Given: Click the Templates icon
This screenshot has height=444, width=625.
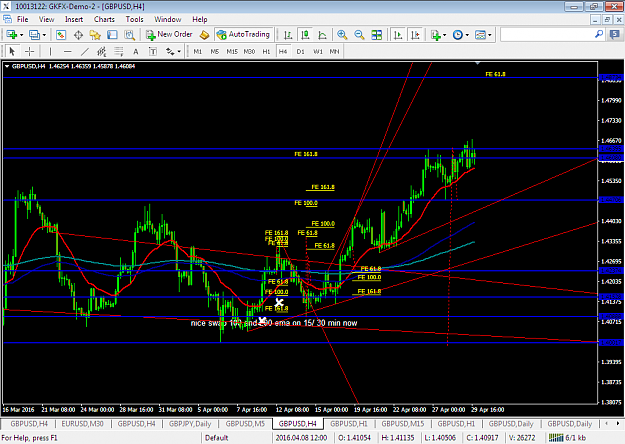Looking at the screenshot, I should 480,35.
